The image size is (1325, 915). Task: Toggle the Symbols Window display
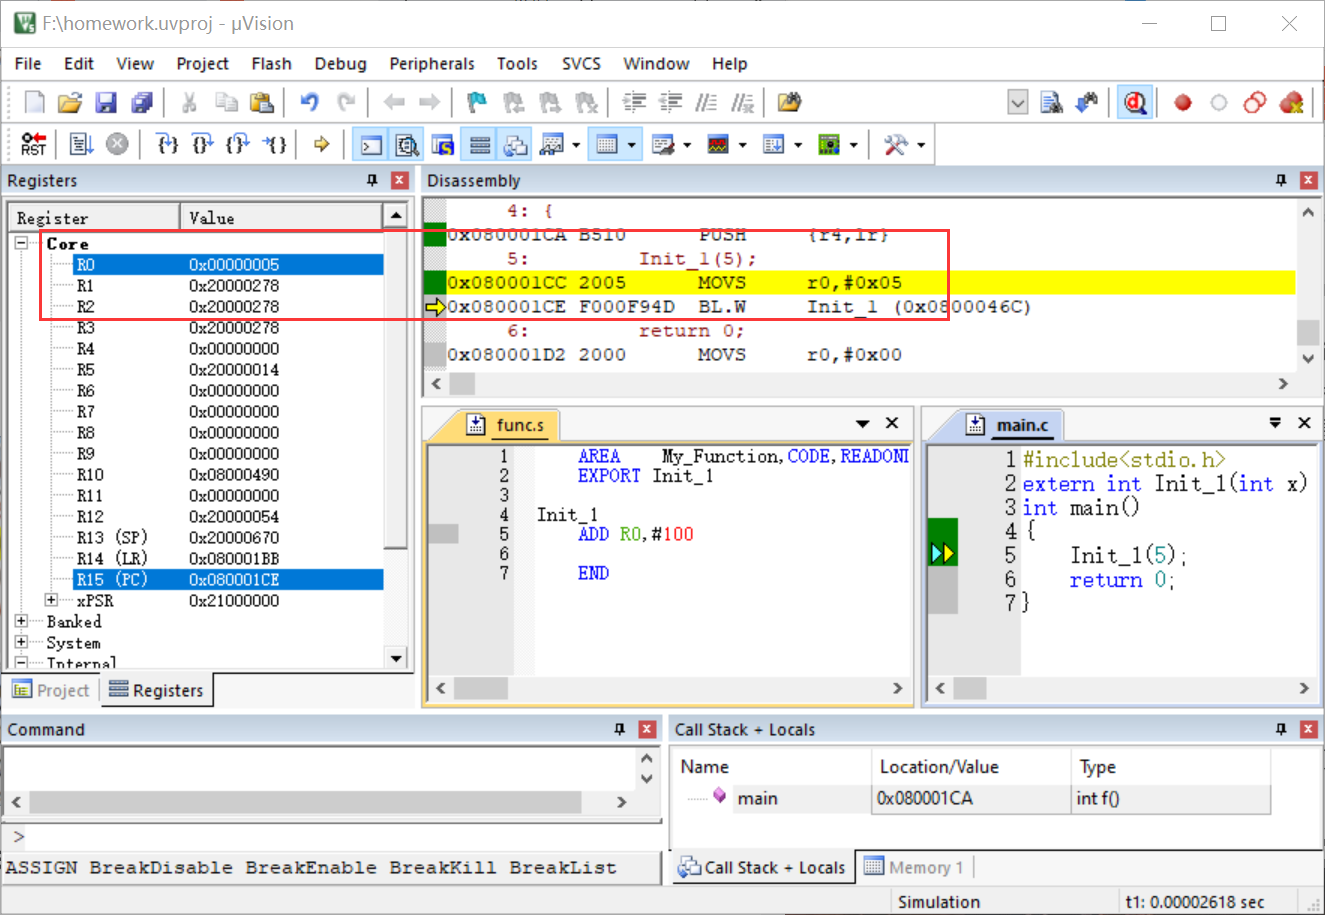point(443,145)
